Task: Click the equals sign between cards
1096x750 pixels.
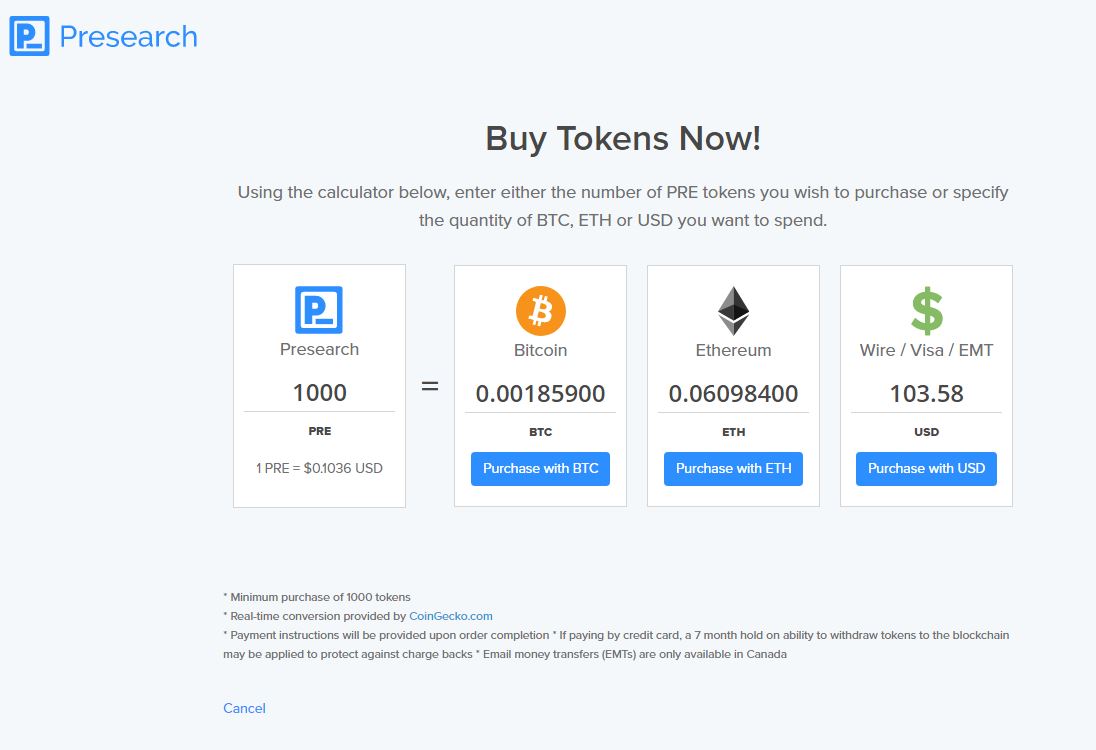Action: tap(430, 386)
